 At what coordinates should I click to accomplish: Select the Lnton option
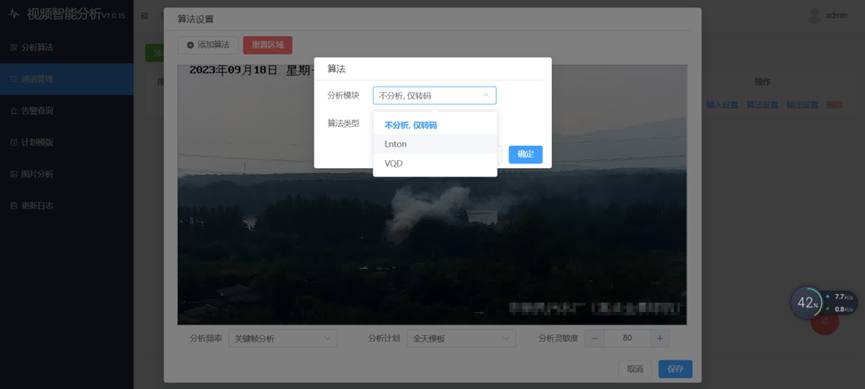tap(435, 144)
